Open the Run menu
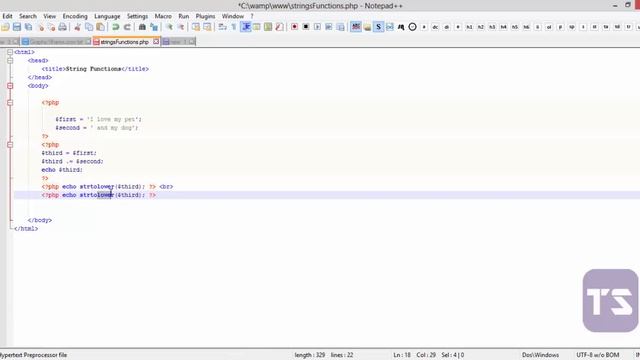640x360 pixels. (x=184, y=16)
